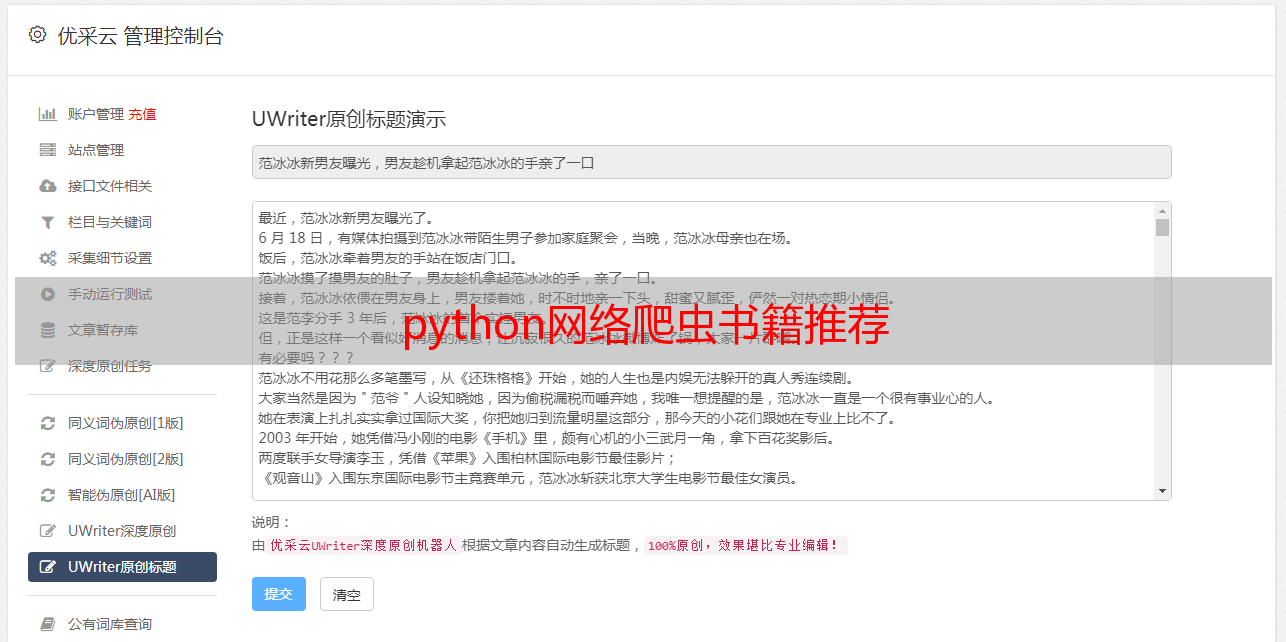The height and width of the screenshot is (642, 1286).
Task: Click the 100%原创，效果堪比专业编辑！ text
Action: click(745, 546)
